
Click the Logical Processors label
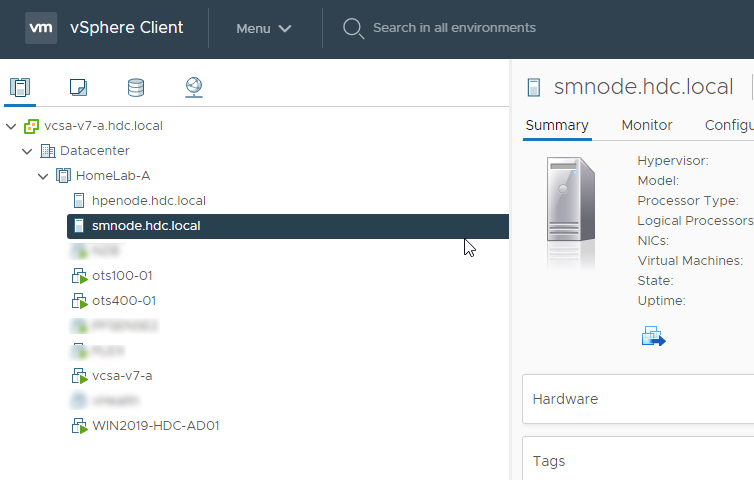[695, 221]
